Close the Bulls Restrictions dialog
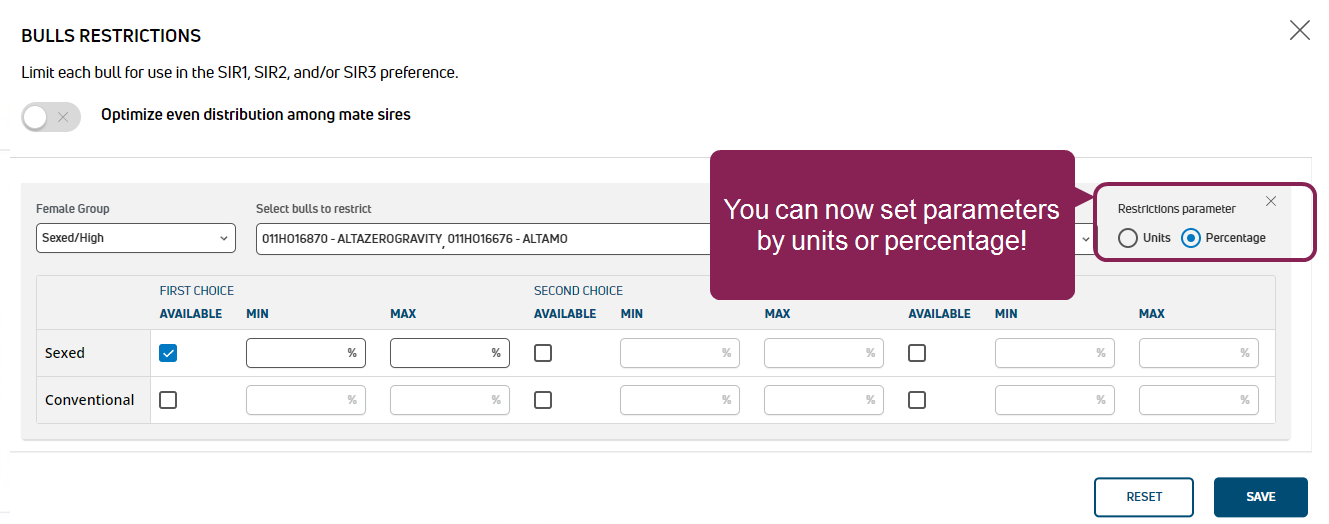 click(x=1299, y=30)
